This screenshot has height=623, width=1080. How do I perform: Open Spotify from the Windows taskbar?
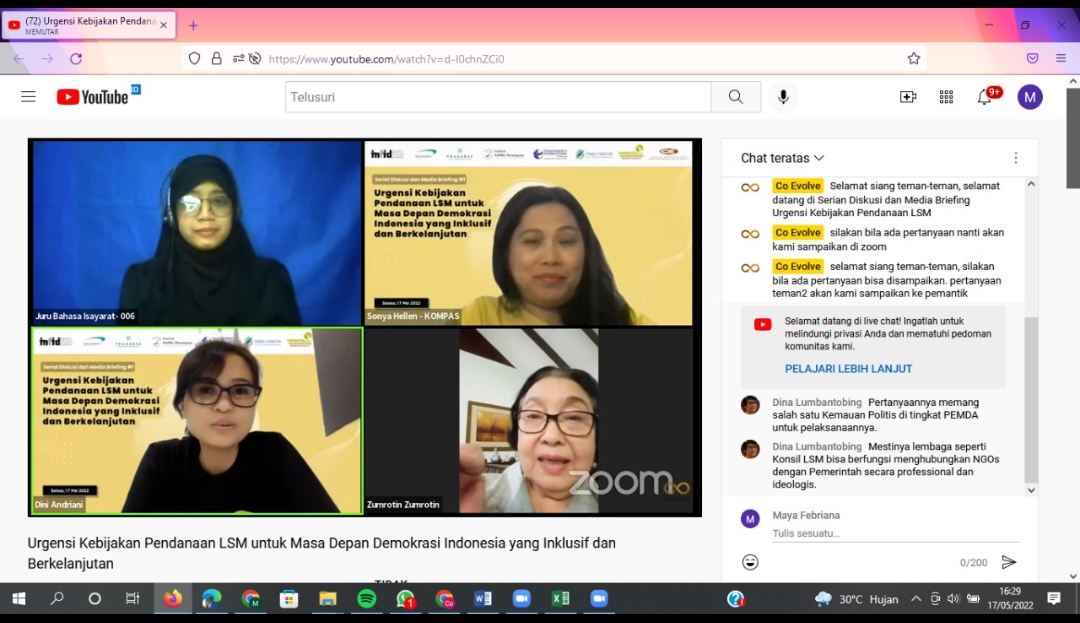pos(367,599)
